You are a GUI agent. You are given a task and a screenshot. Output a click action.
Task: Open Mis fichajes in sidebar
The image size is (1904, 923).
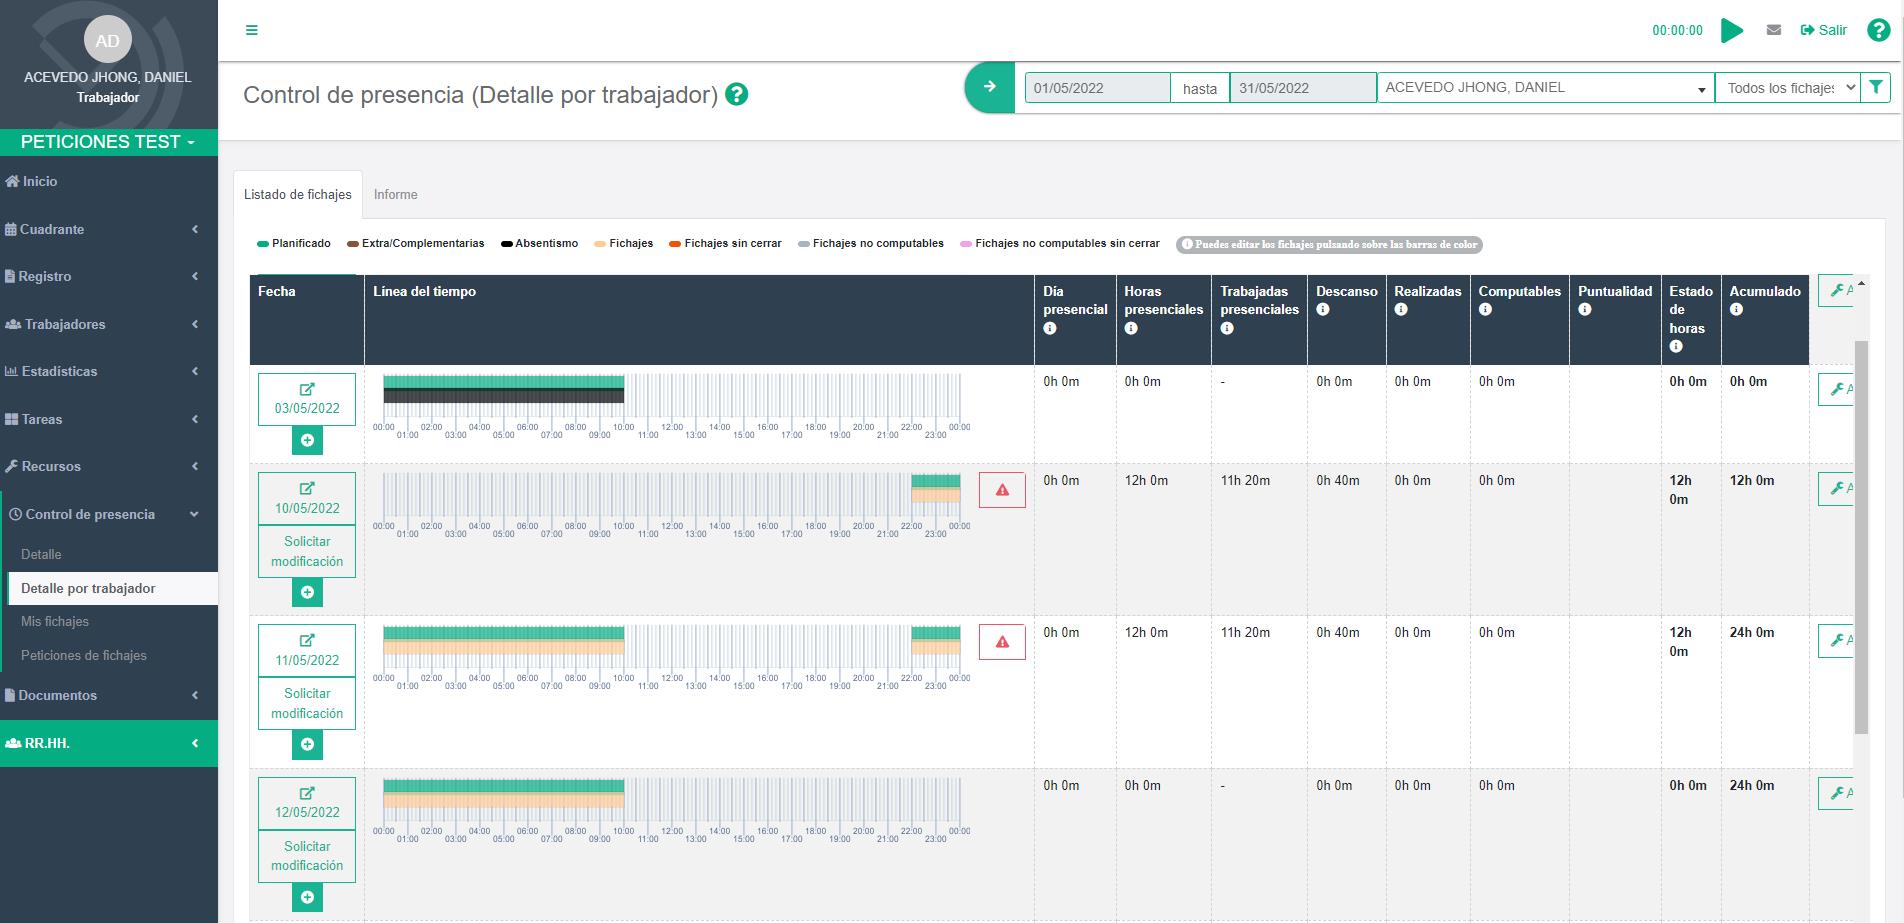click(55, 621)
